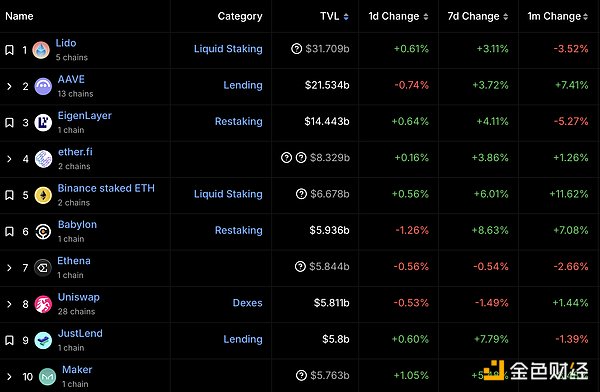Click the JustLend logo icon
Screen dimensions: 600x392
click(43, 340)
